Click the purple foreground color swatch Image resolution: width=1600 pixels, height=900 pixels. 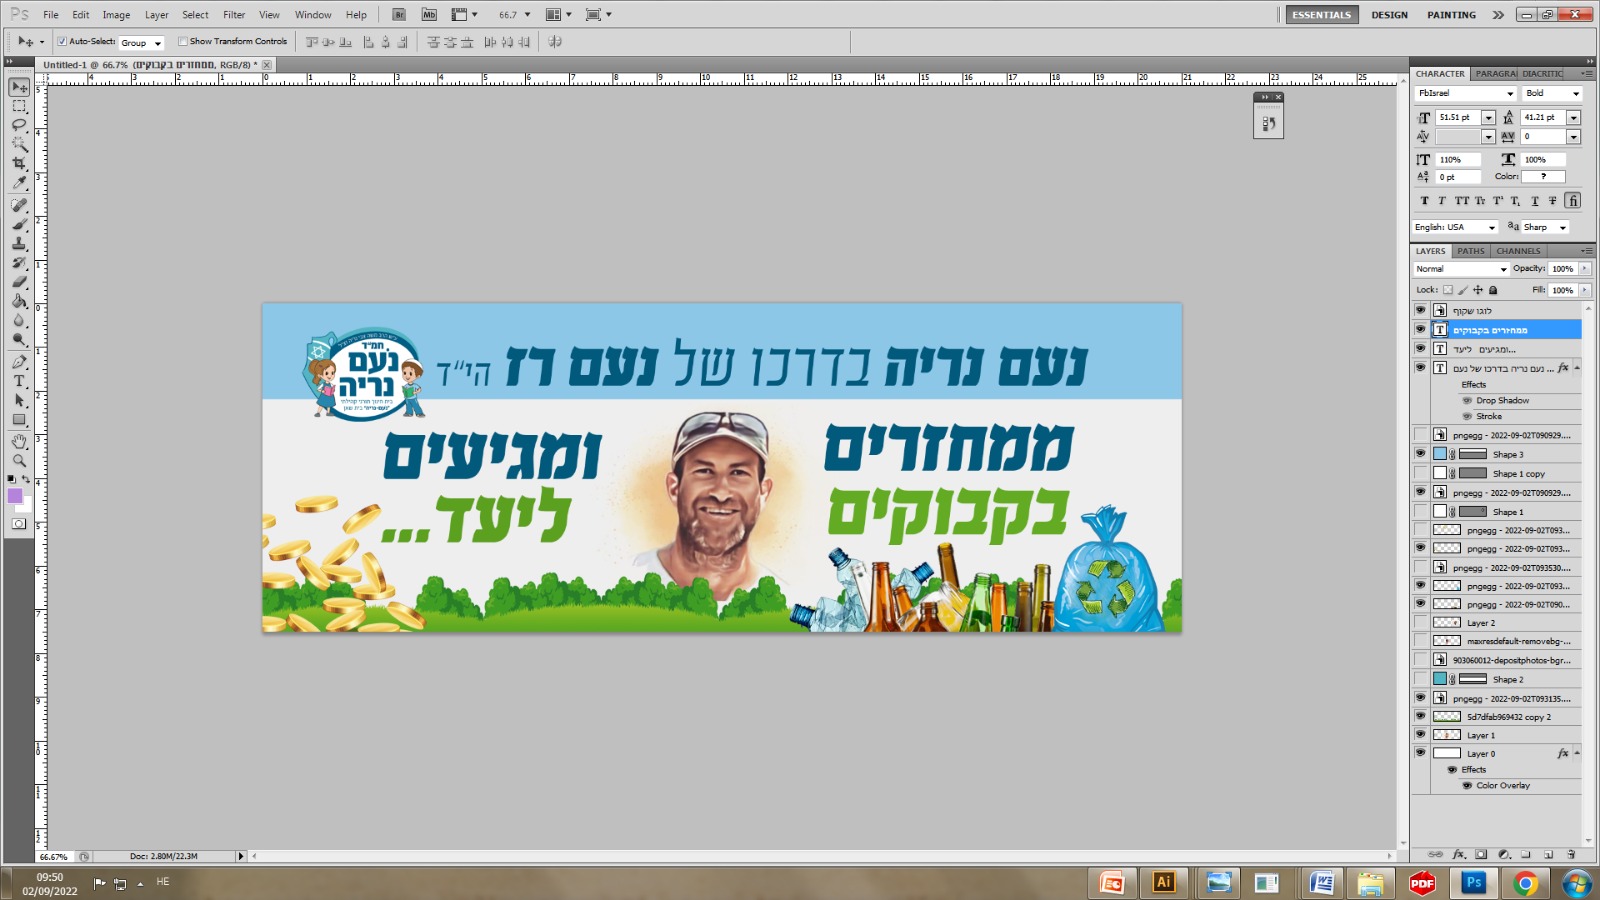pyautogui.click(x=15, y=496)
